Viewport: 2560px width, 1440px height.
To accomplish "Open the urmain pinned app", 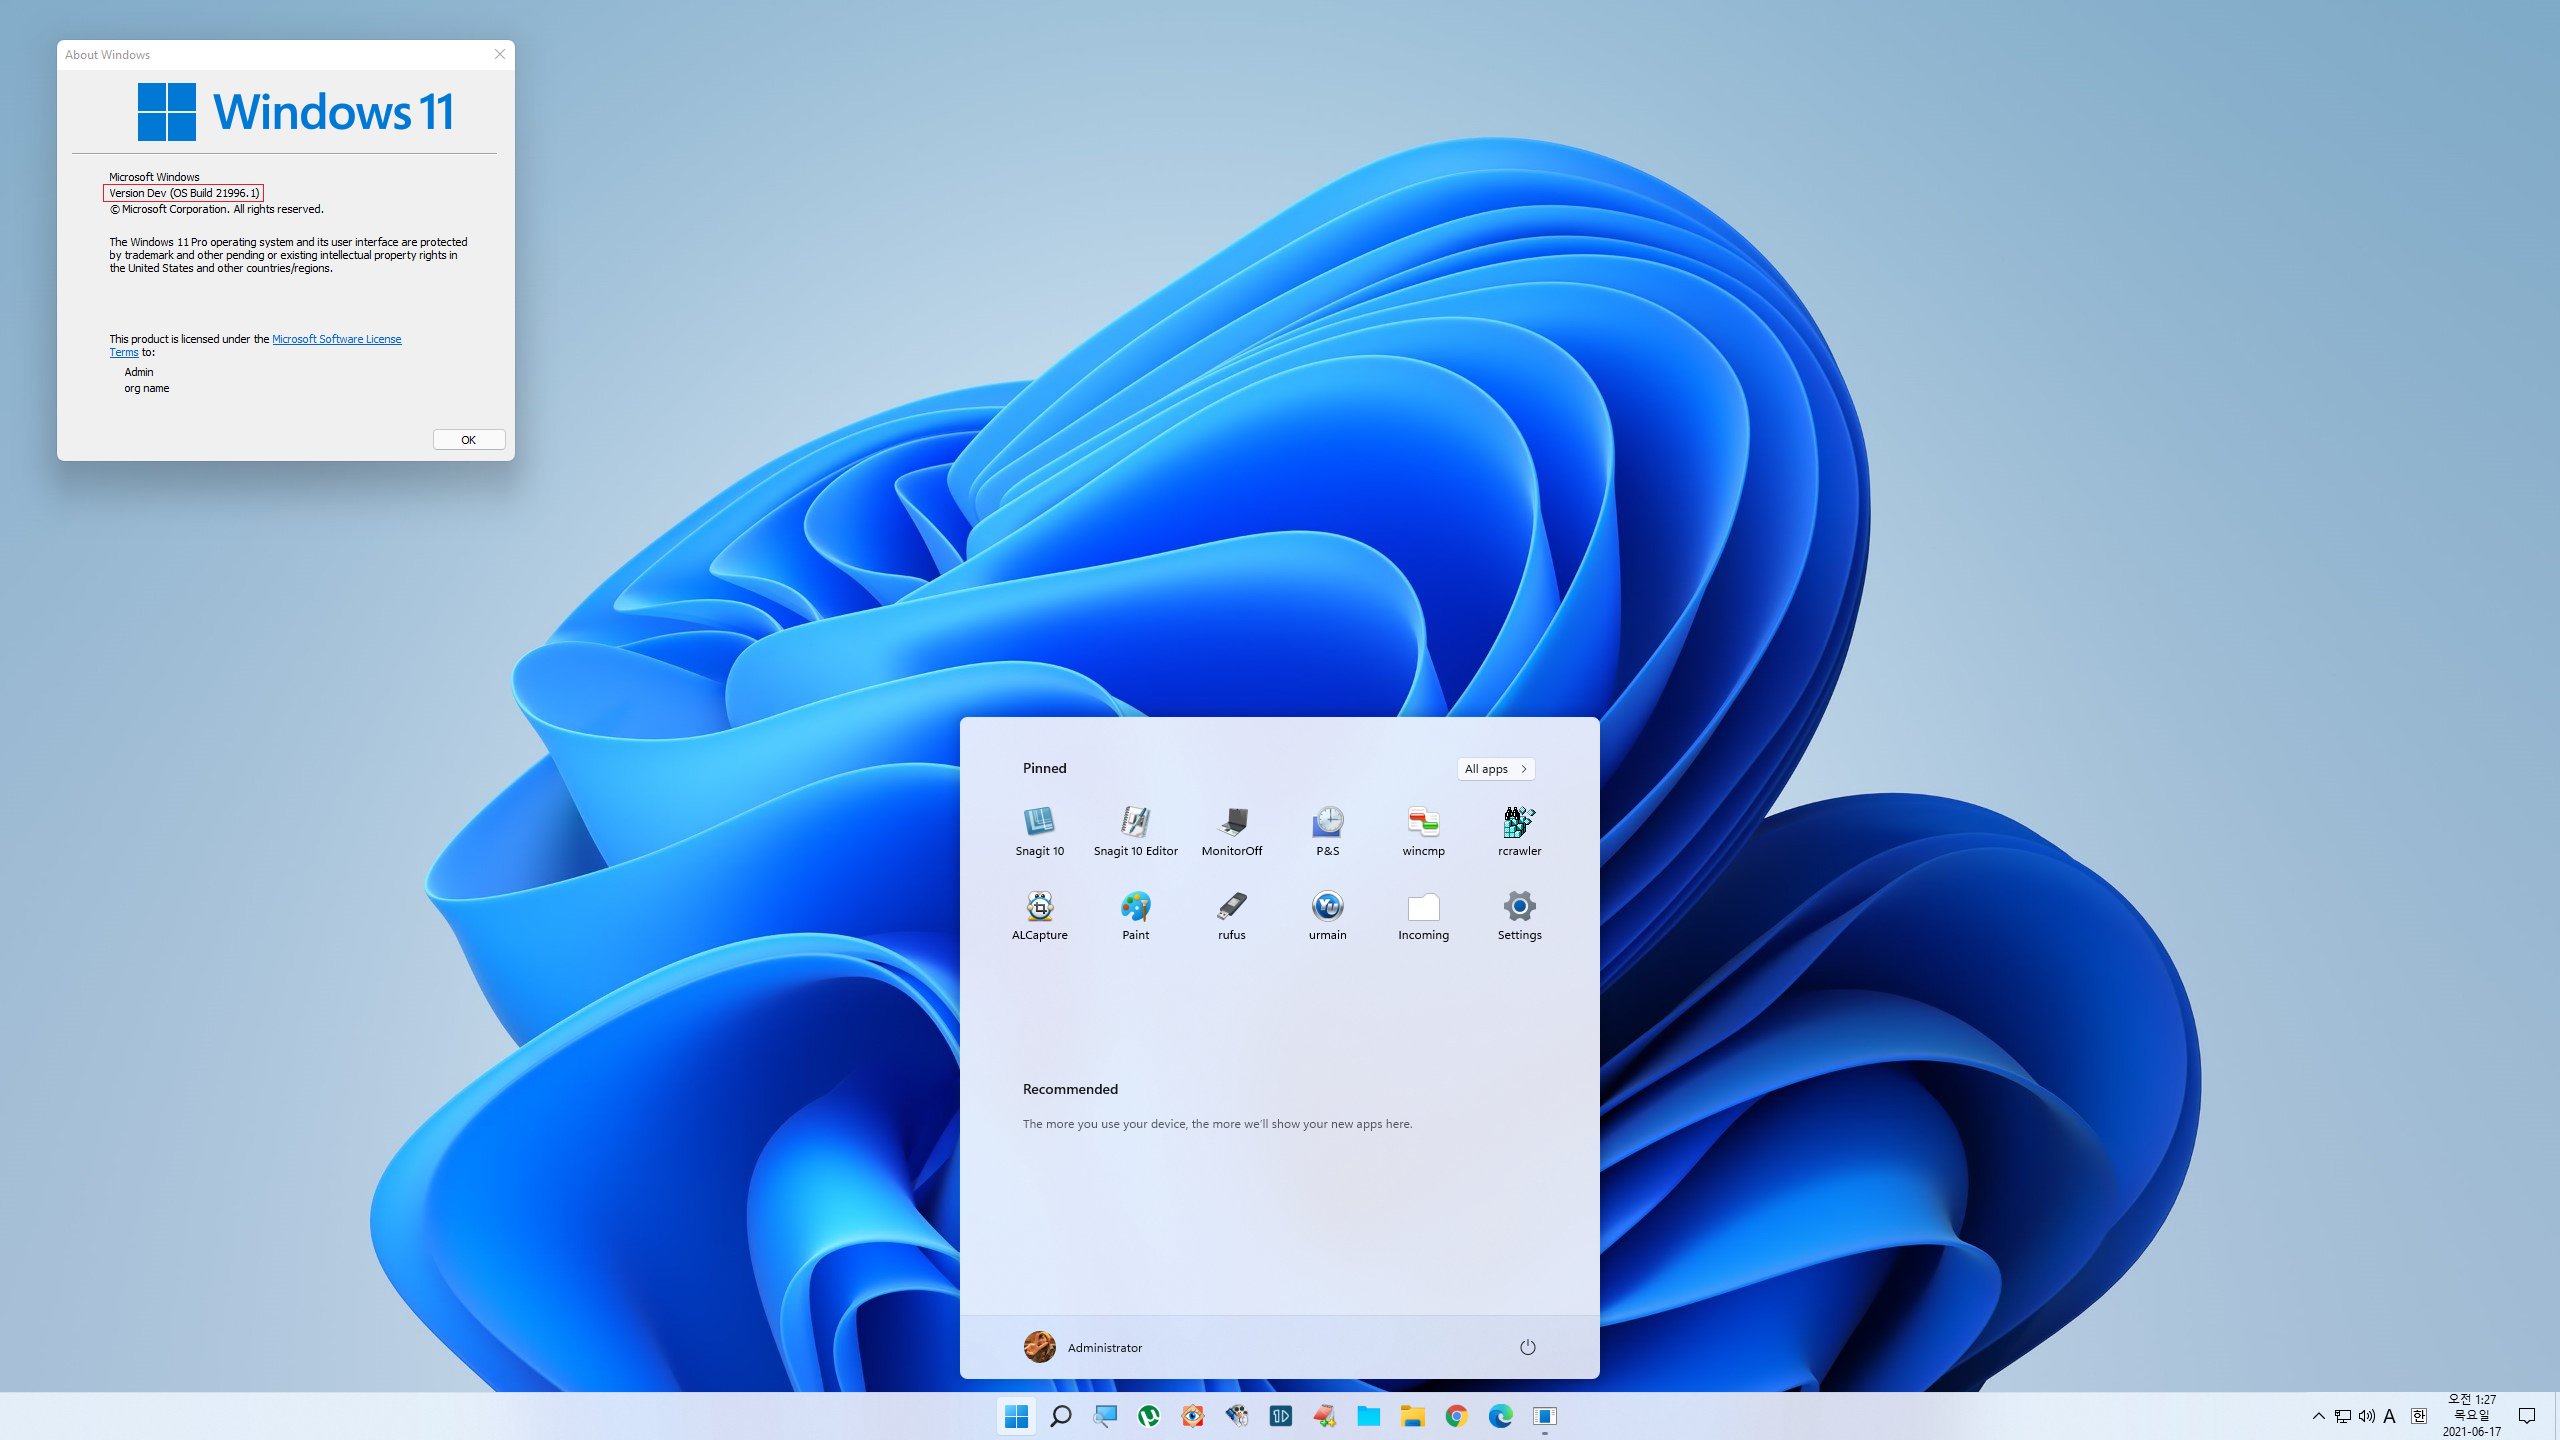I will point(1327,914).
